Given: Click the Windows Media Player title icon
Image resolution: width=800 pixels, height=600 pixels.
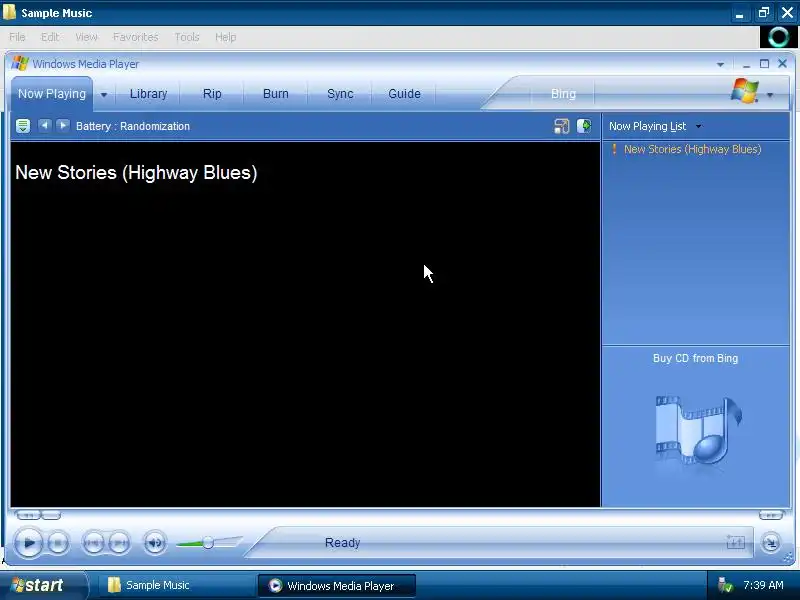Looking at the screenshot, I should pyautogui.click(x=19, y=63).
